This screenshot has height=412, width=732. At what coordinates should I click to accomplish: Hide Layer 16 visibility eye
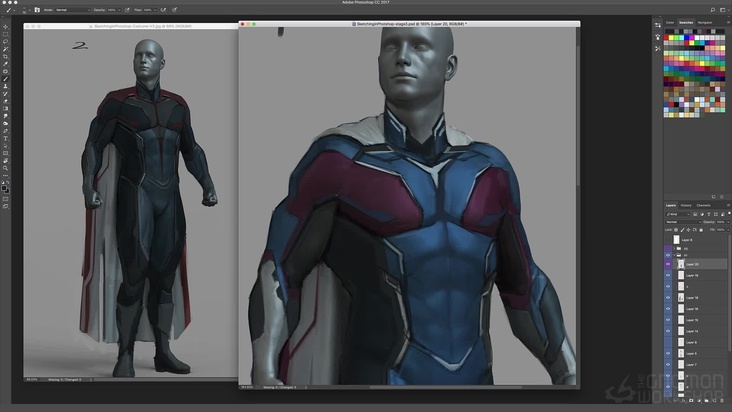pos(668,309)
